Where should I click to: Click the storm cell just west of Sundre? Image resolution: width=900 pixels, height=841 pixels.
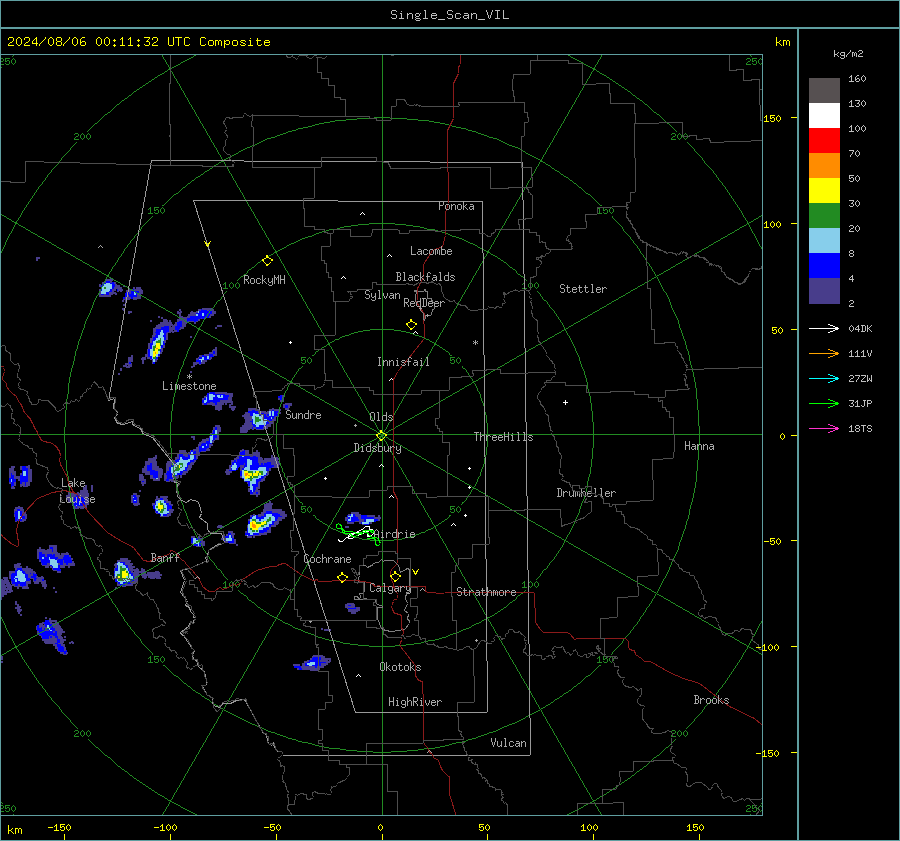tap(258, 420)
